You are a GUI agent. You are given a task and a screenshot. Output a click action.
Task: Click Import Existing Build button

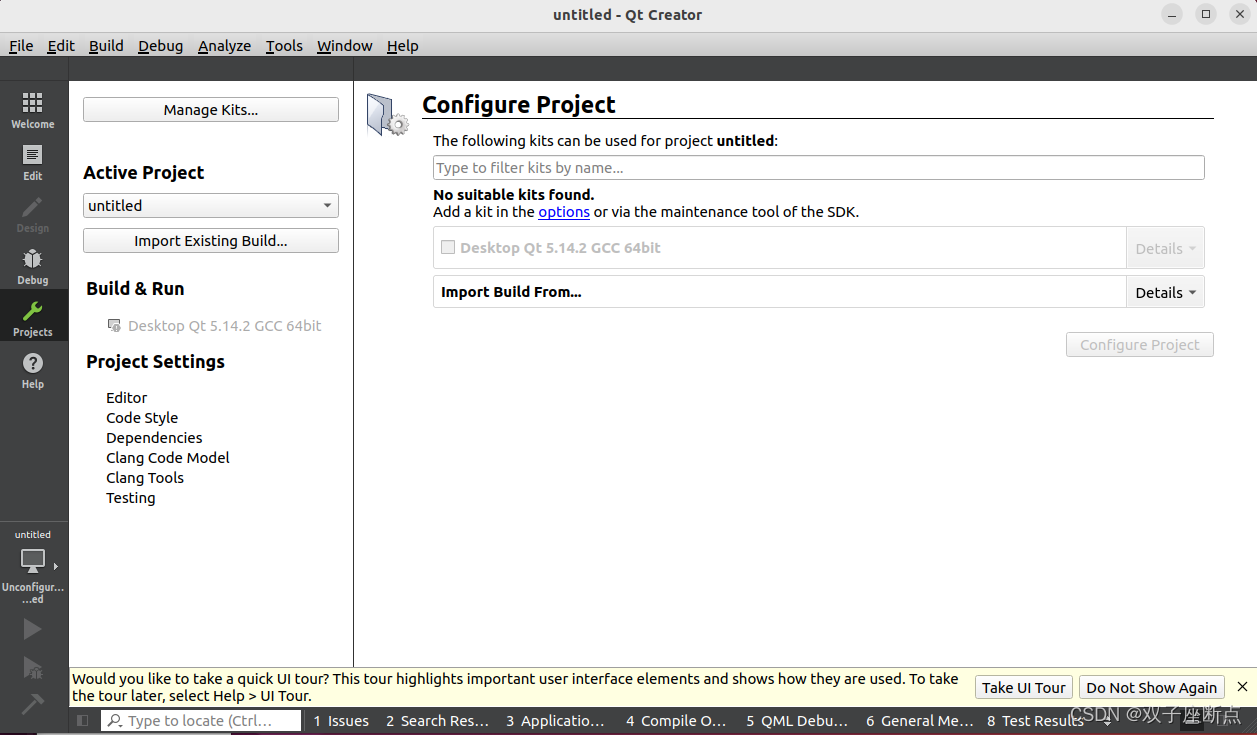[211, 241]
